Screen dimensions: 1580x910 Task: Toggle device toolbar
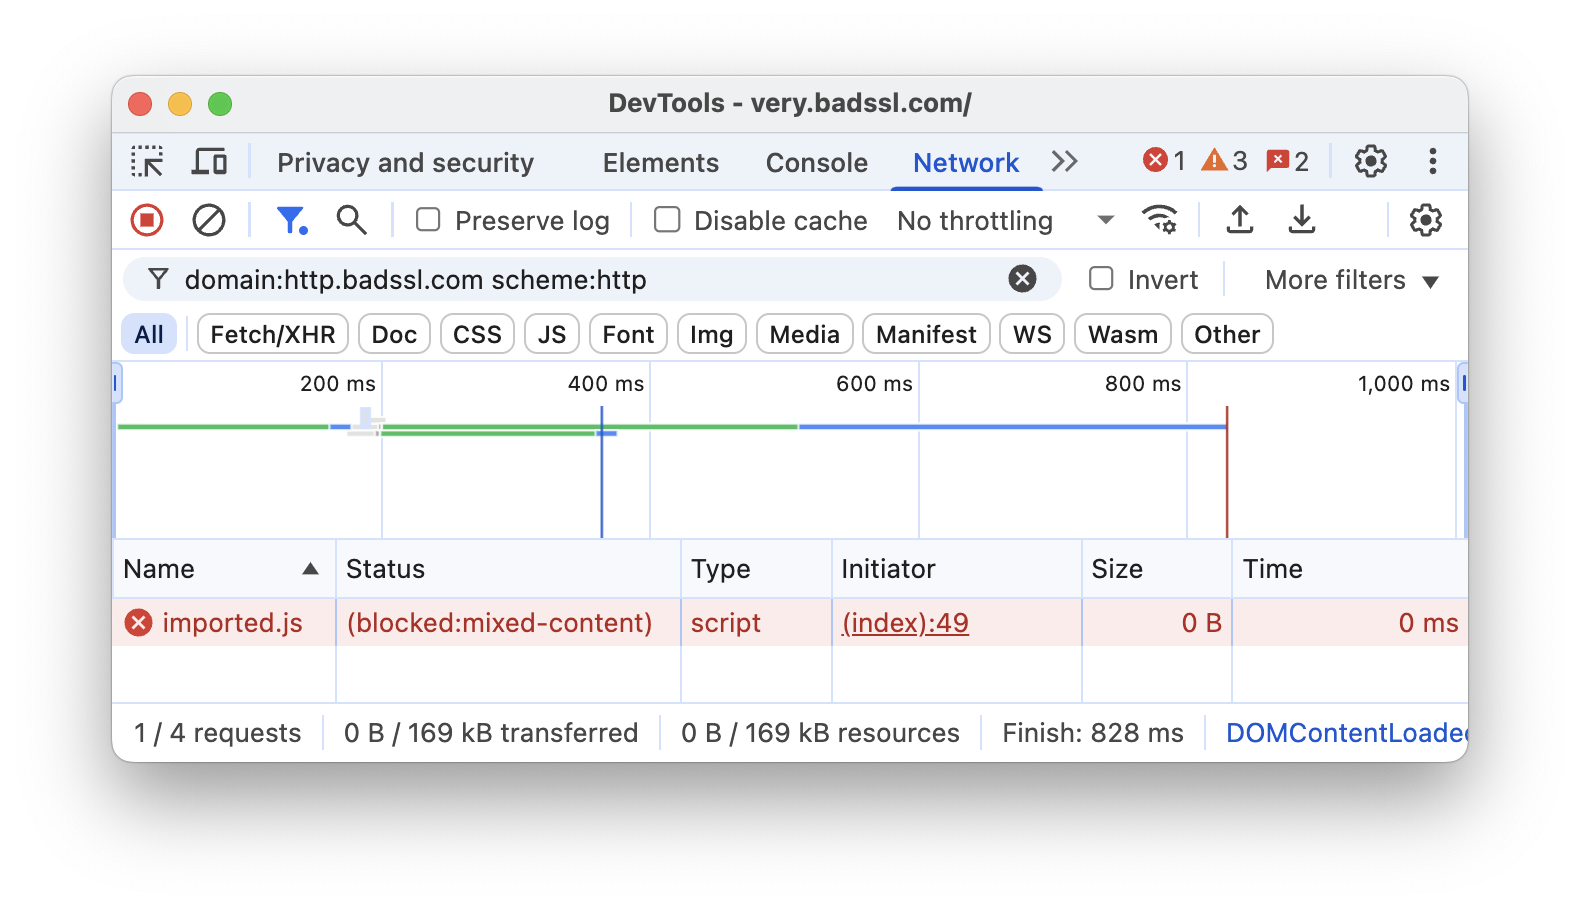(208, 161)
